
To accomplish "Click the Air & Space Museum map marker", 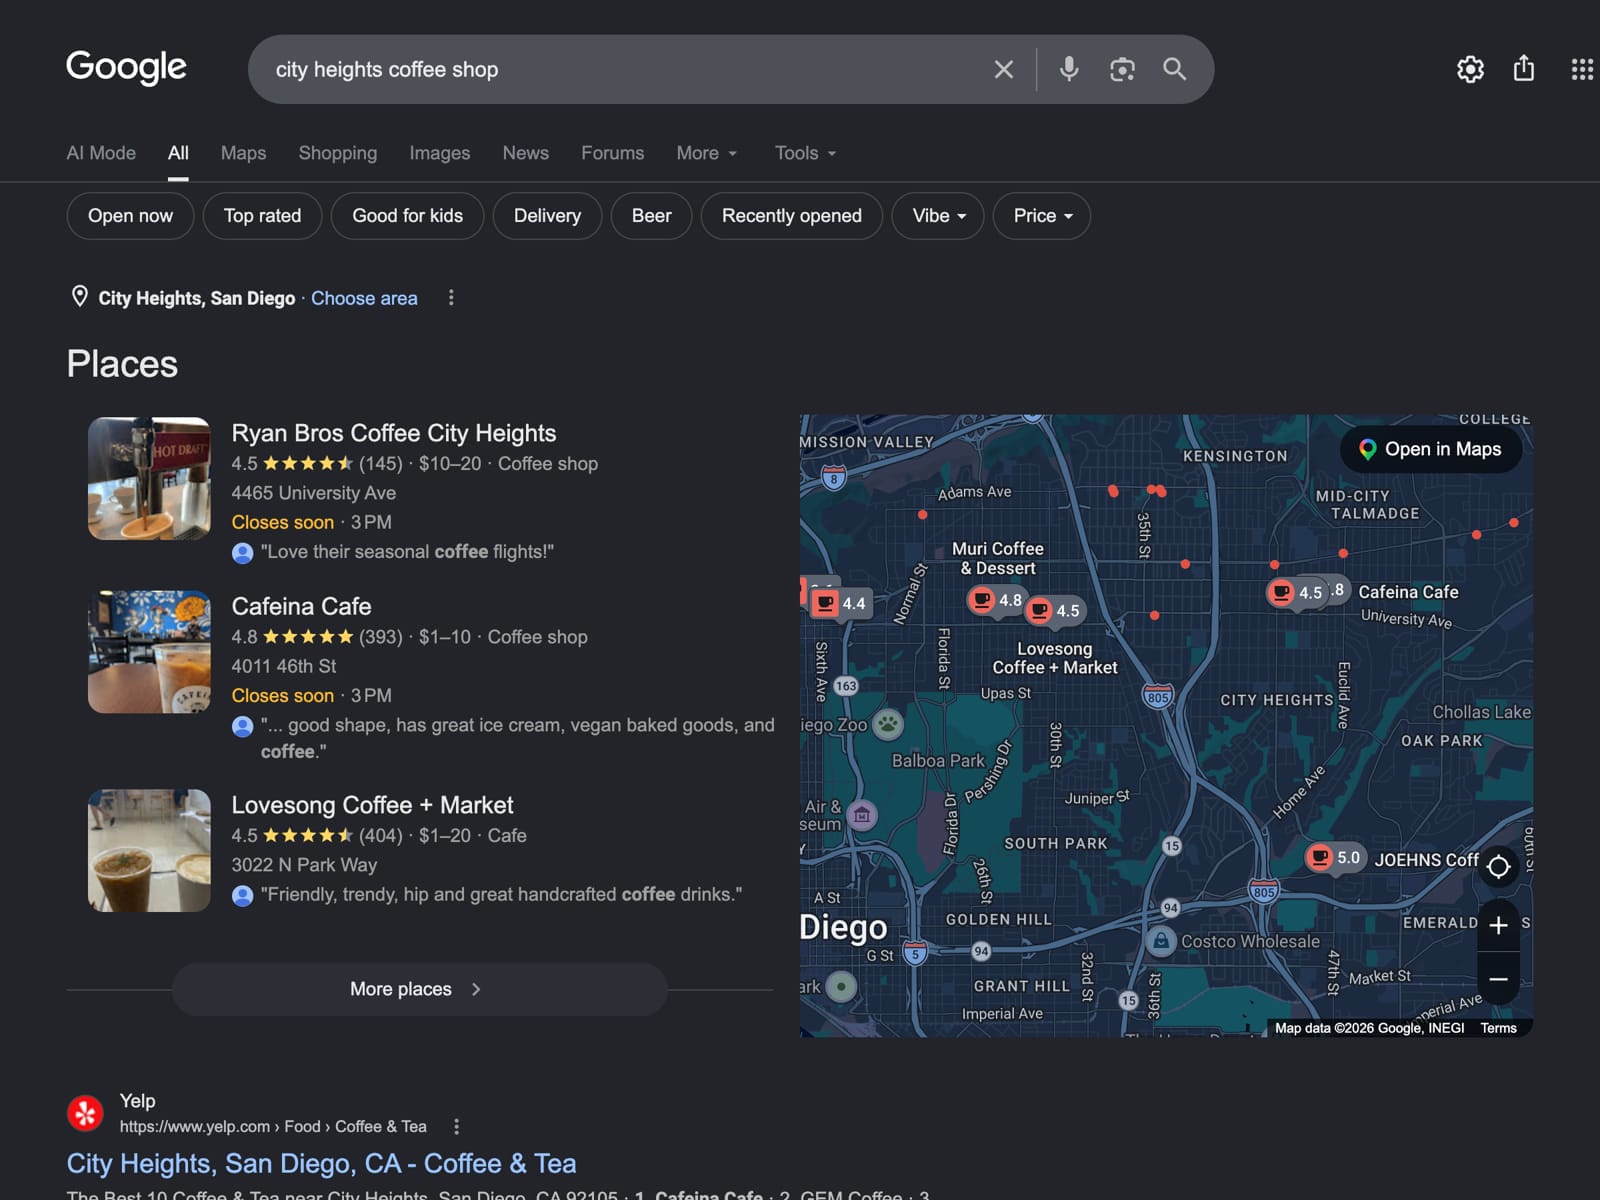I will 862,815.
